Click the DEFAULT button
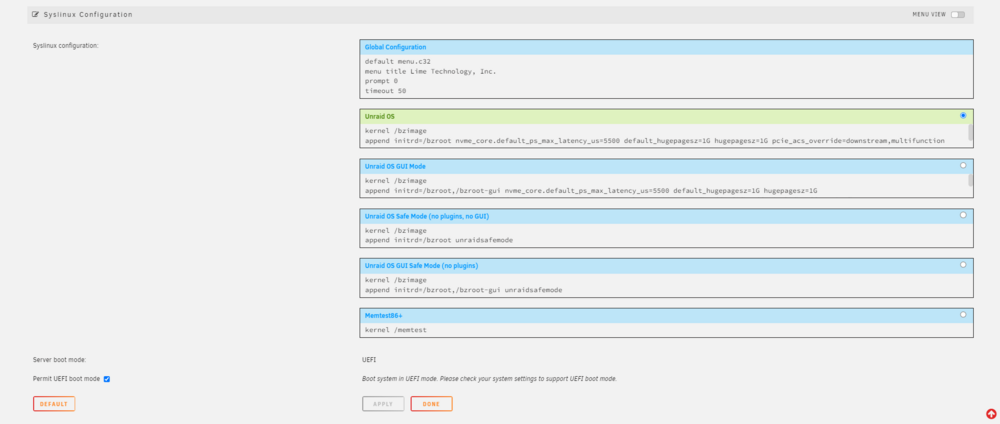Image resolution: width=1000 pixels, height=424 pixels. click(x=54, y=404)
